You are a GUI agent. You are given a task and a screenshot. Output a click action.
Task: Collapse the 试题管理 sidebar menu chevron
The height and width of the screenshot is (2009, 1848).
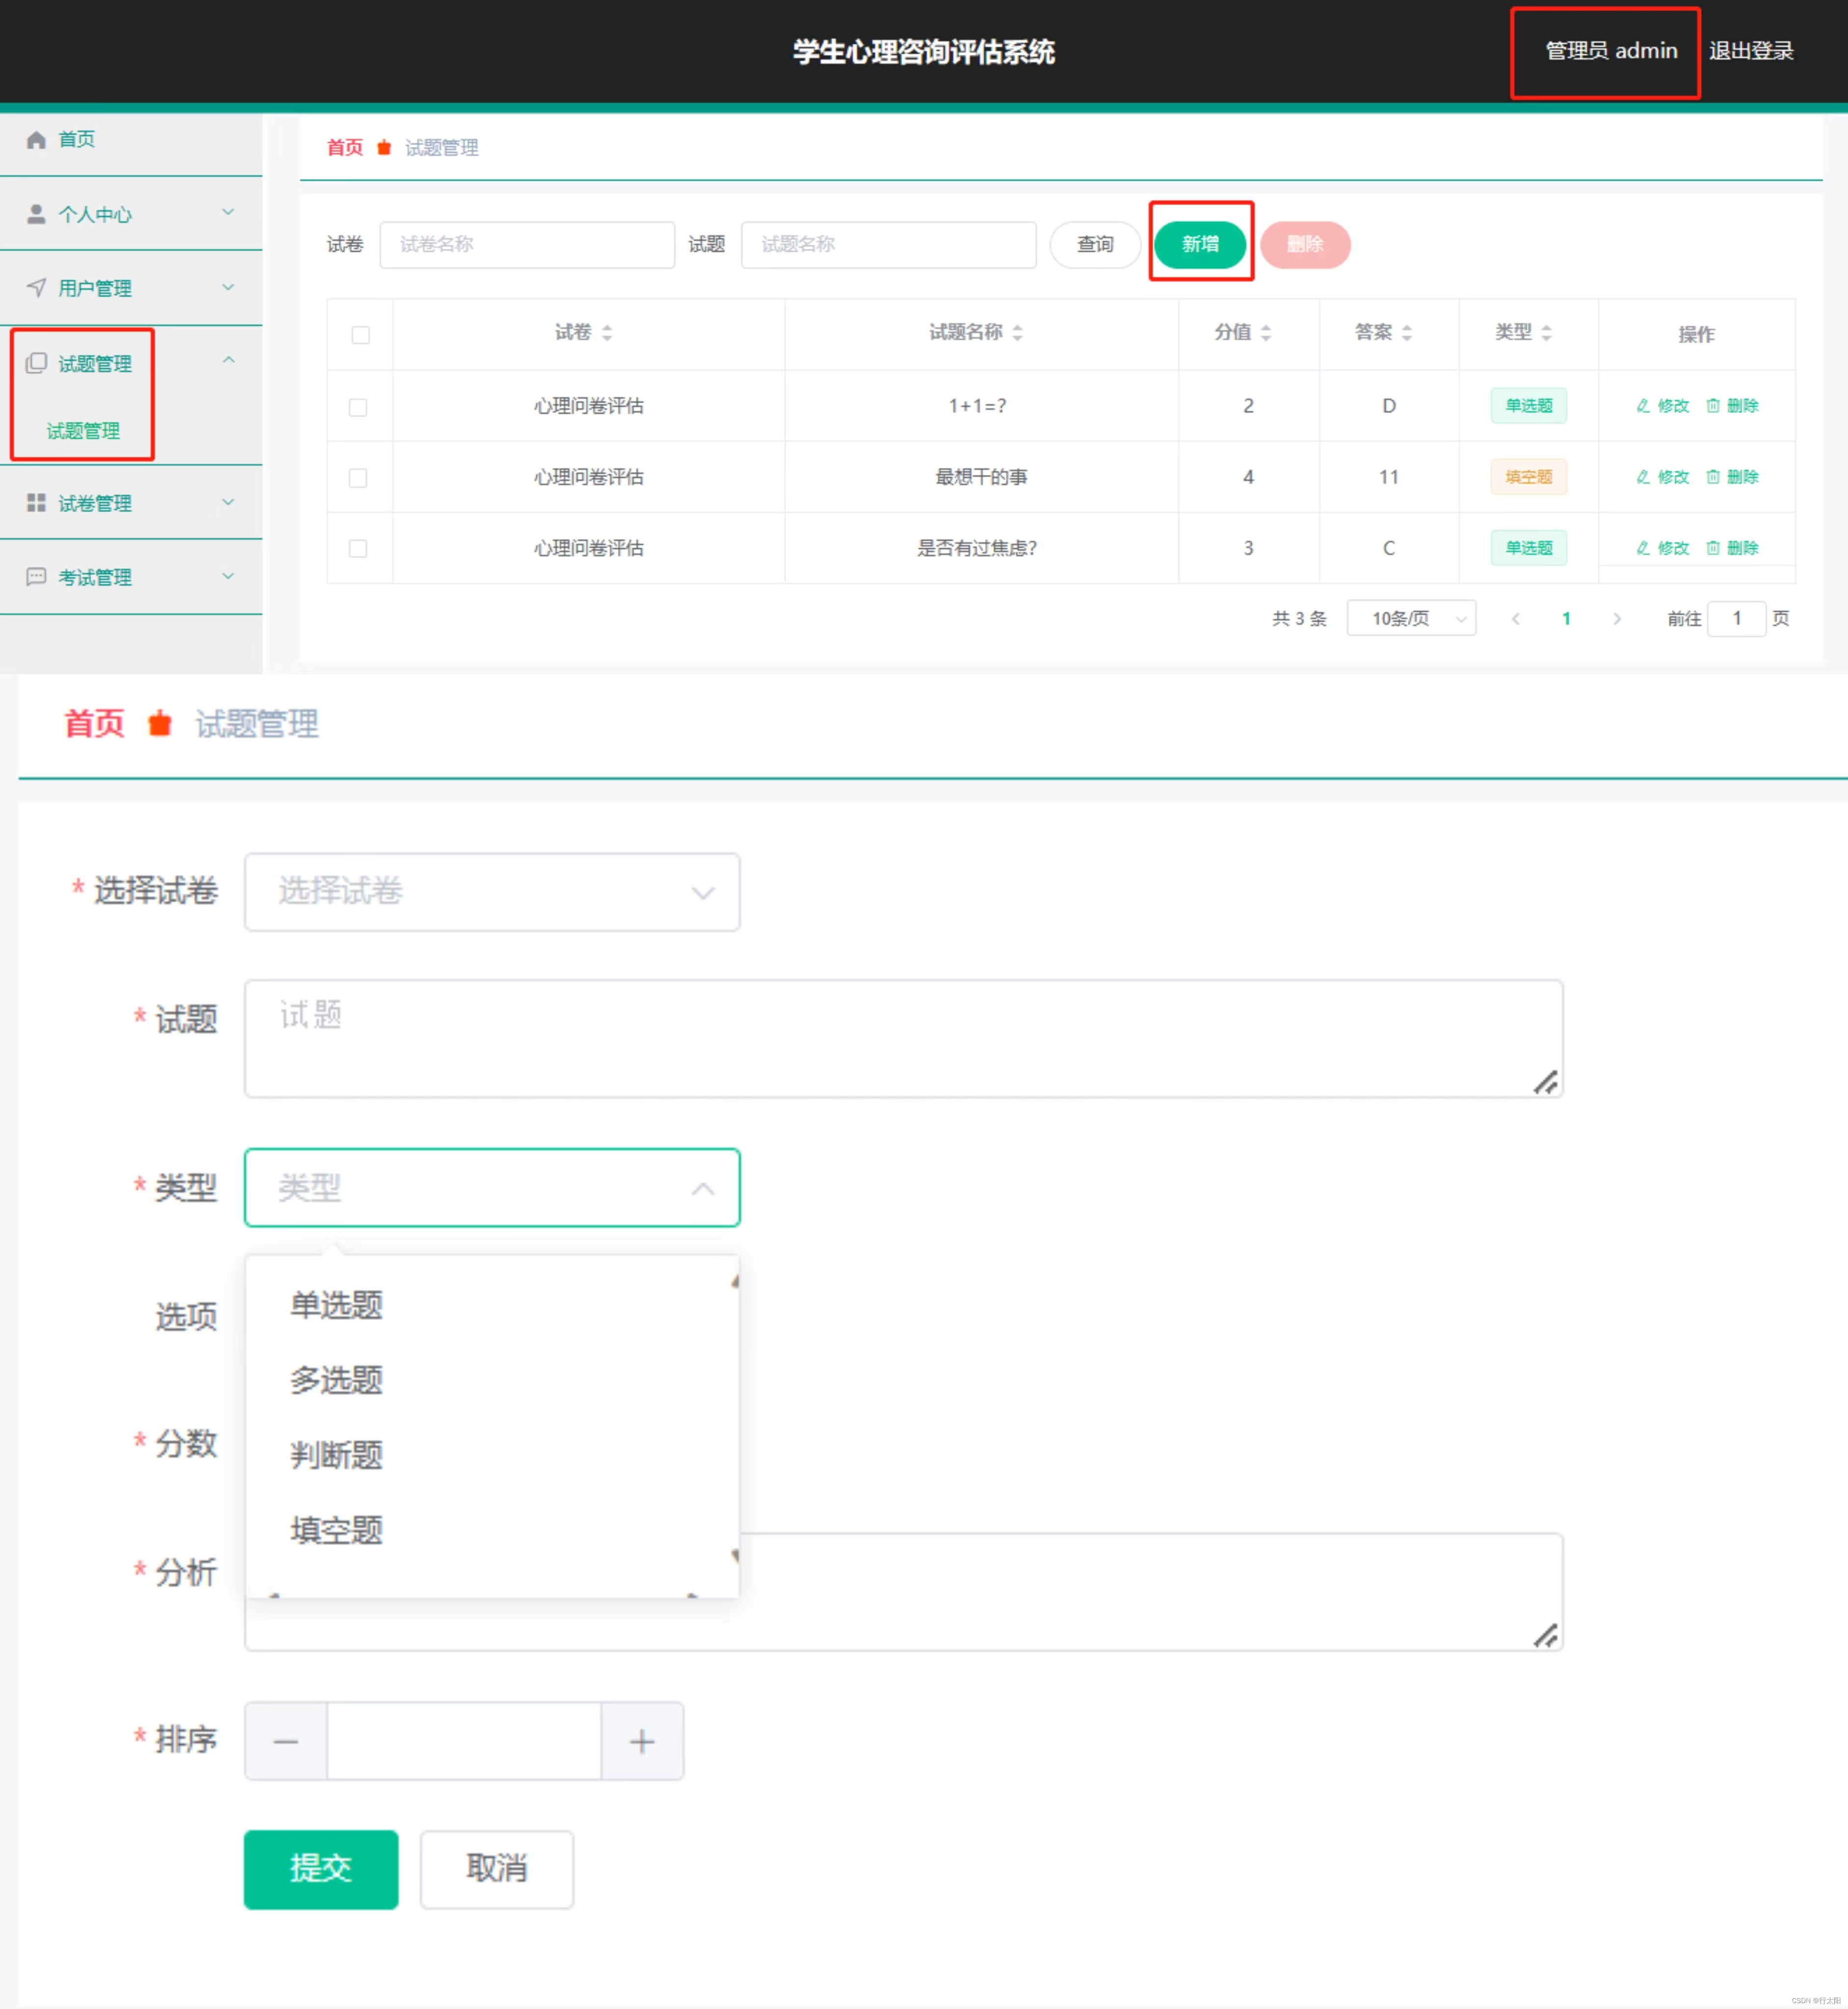click(228, 361)
